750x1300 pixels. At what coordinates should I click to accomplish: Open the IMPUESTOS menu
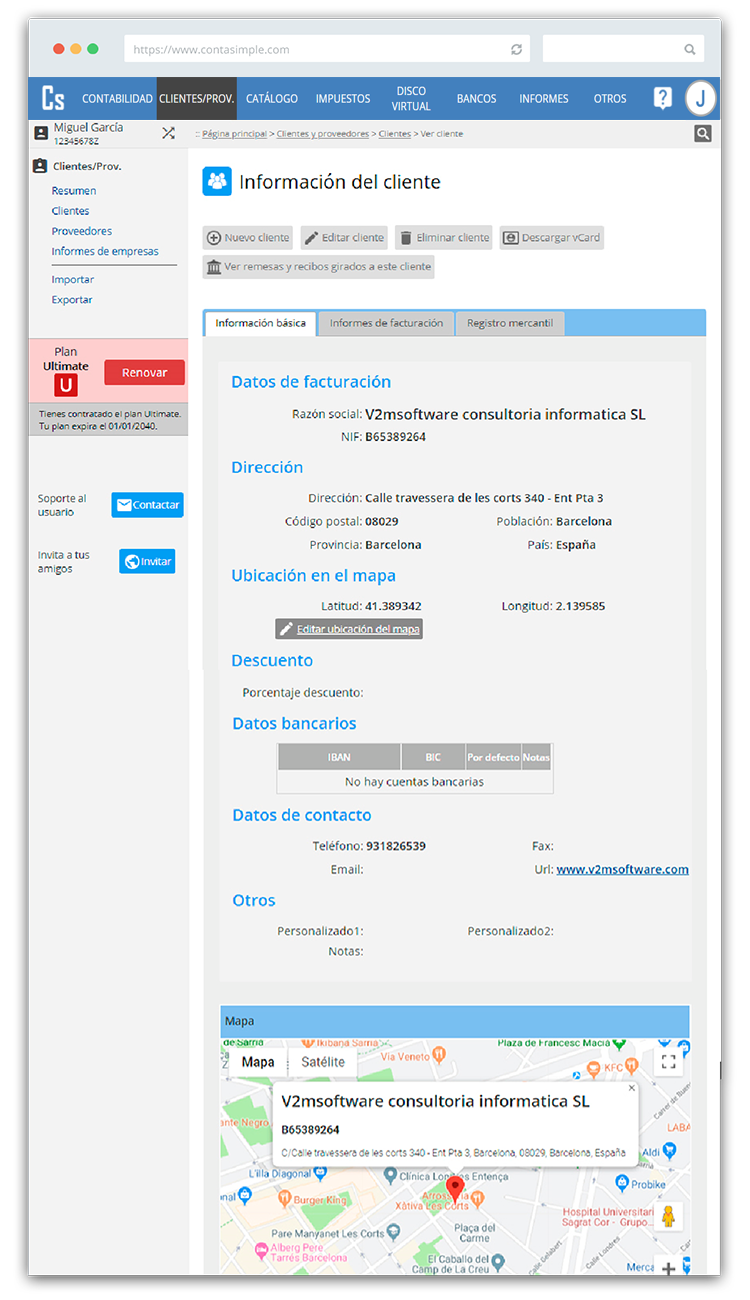pos(343,99)
